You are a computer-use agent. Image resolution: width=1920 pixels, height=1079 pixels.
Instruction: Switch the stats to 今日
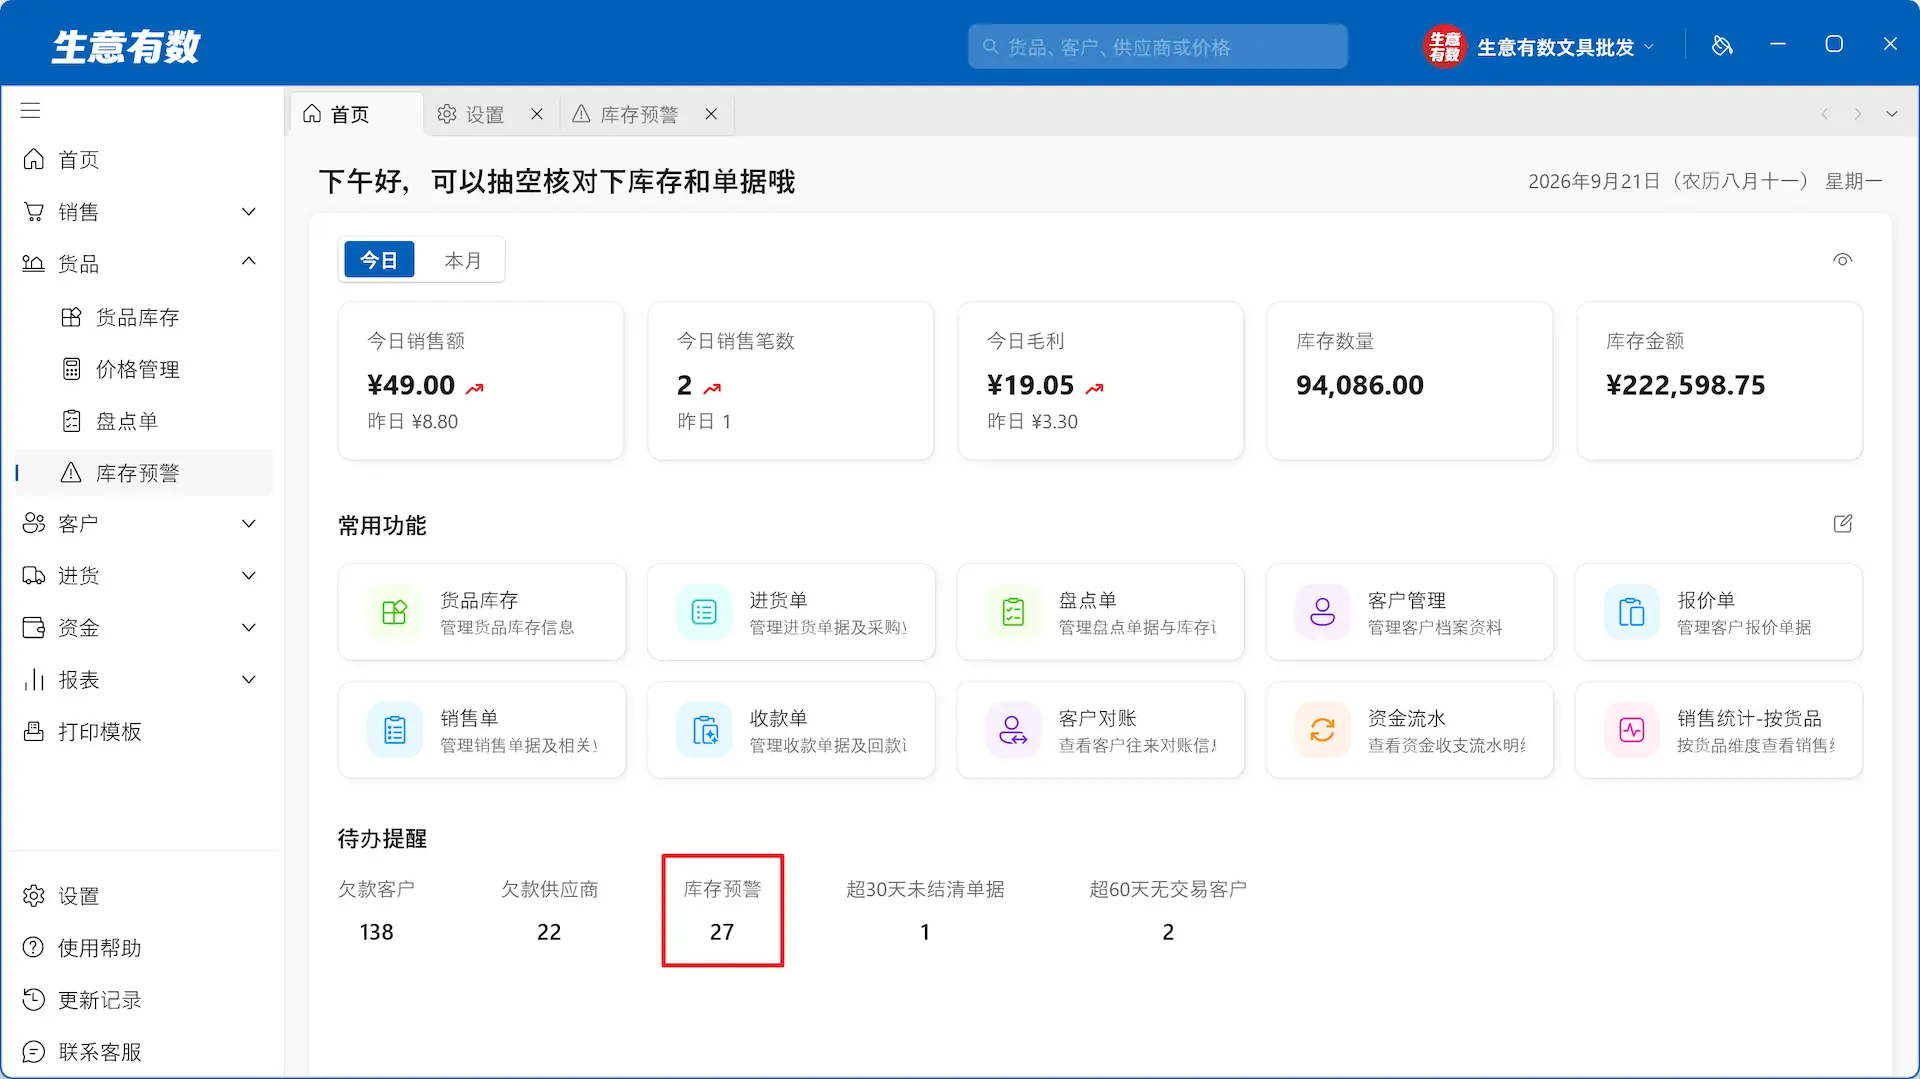379,260
